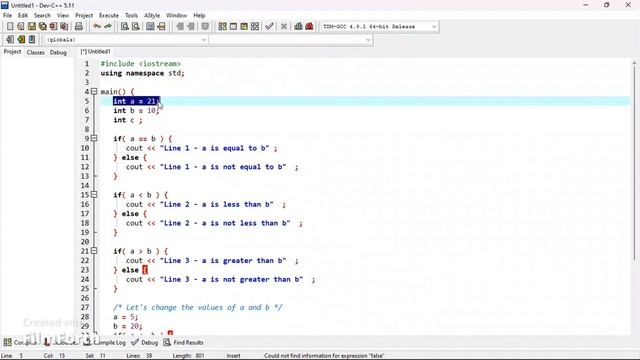Screen dimensions: 640x360
Task: Click "using namespace std;" on line 2
Action: [x=142, y=73]
